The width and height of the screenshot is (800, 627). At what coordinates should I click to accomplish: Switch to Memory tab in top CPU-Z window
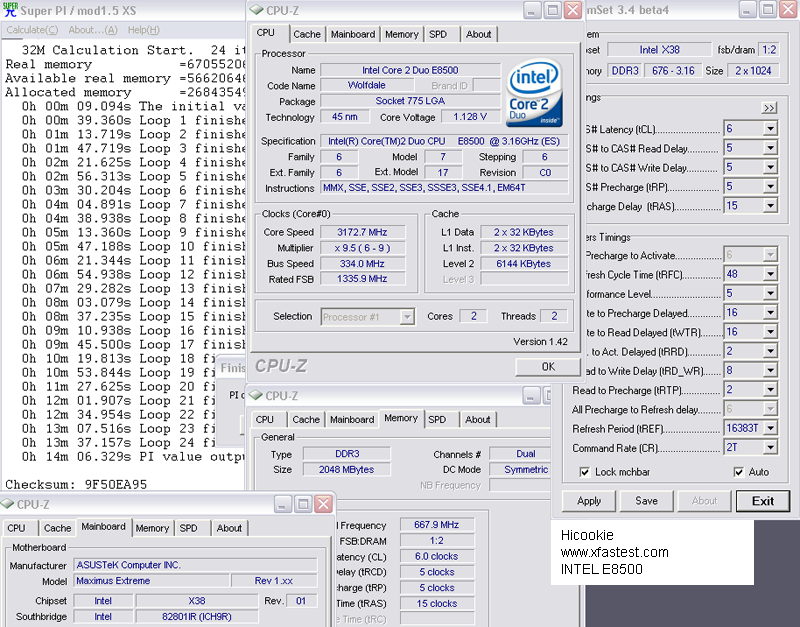(x=402, y=34)
